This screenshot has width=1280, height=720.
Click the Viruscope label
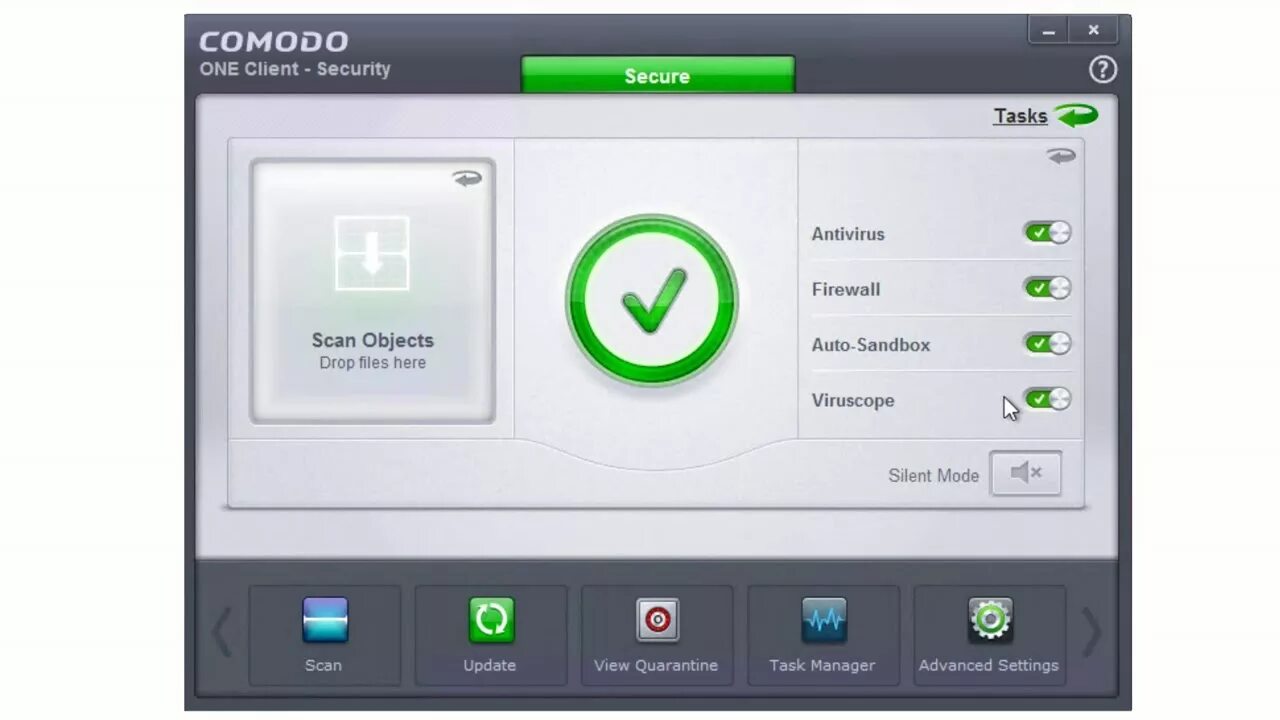coord(853,400)
